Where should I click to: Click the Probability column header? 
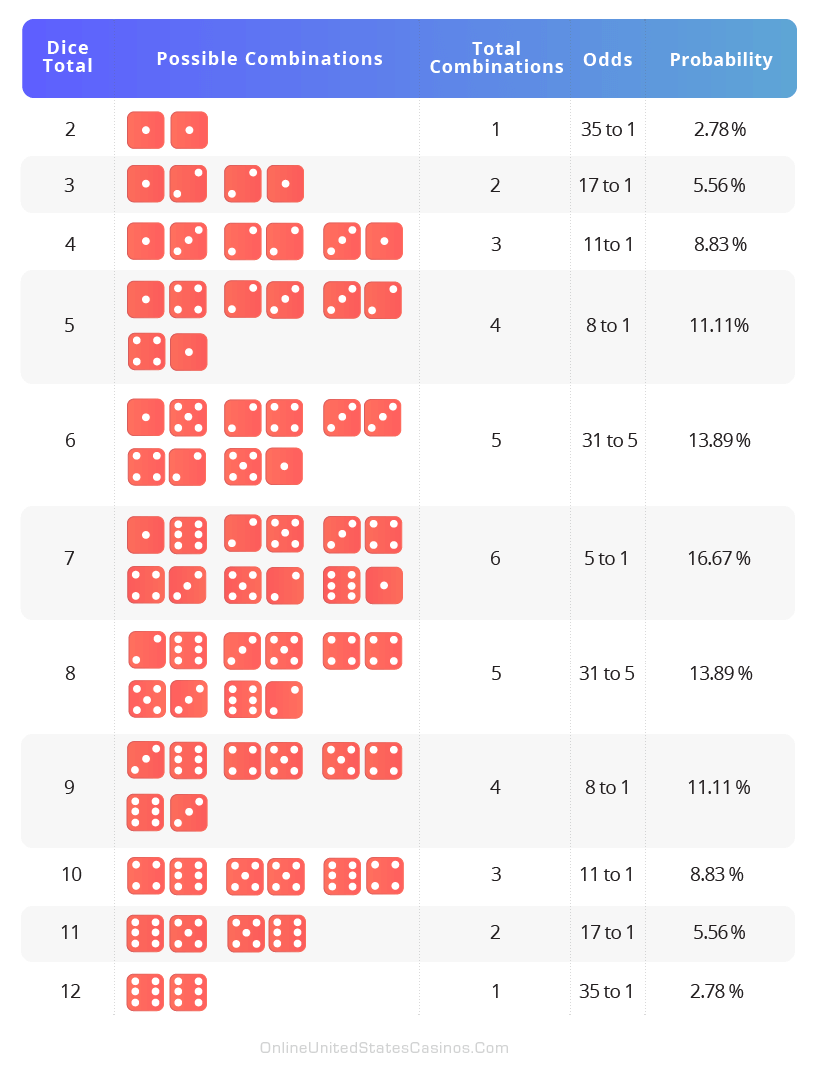[x=721, y=60]
